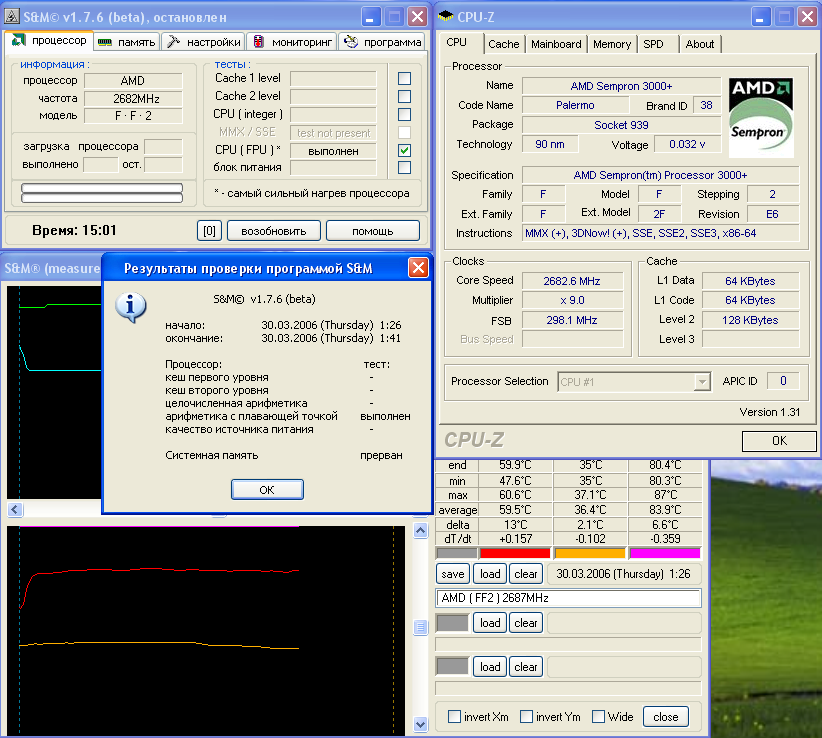
Task: Click the FSB 298.1 MHz value
Action: (x=572, y=320)
